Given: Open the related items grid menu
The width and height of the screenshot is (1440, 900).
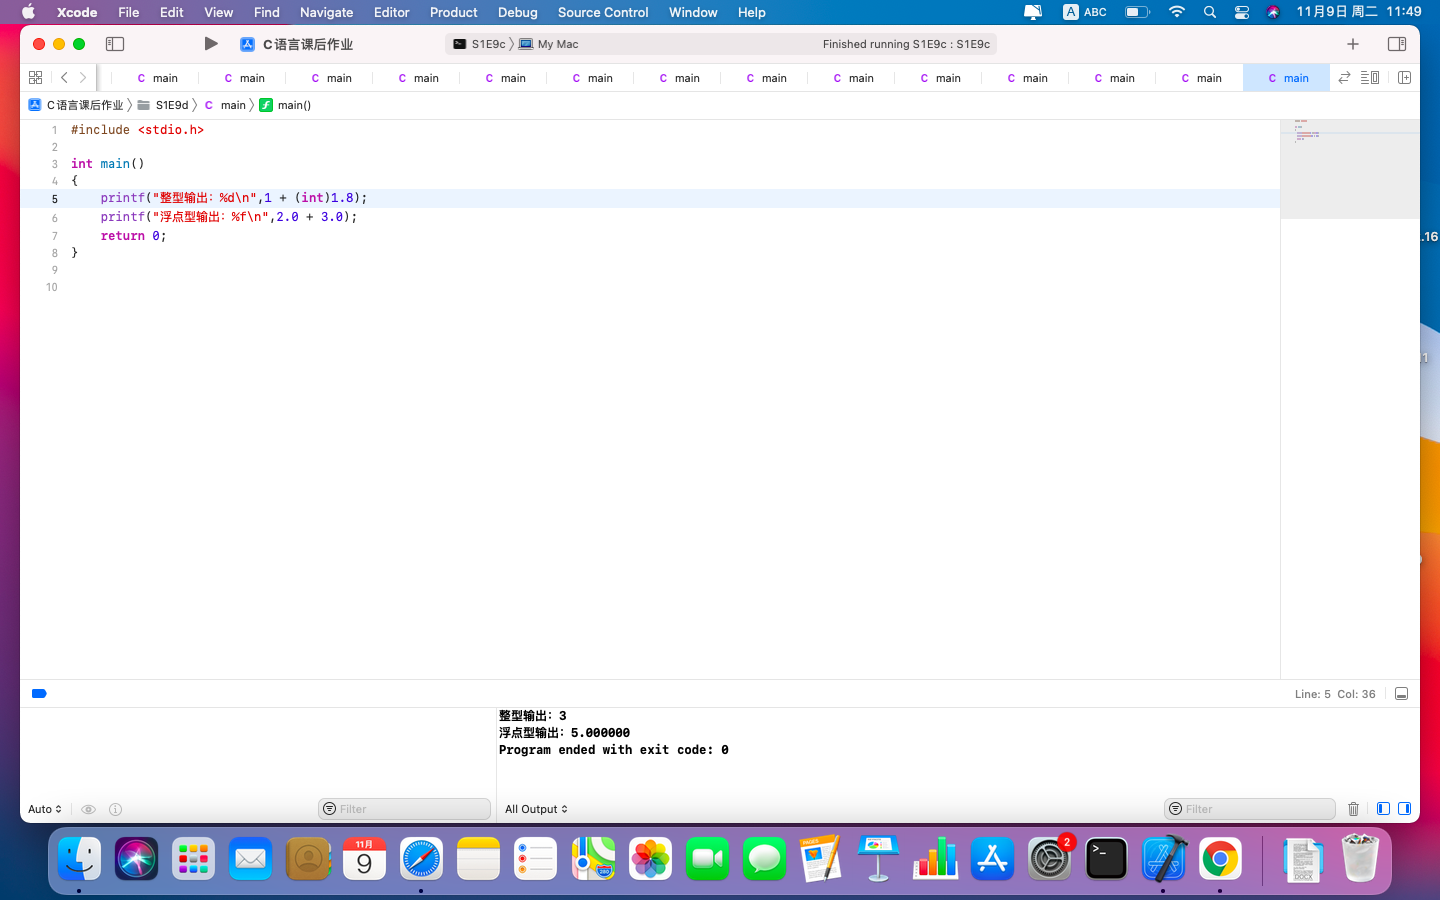Looking at the screenshot, I should (x=35, y=78).
